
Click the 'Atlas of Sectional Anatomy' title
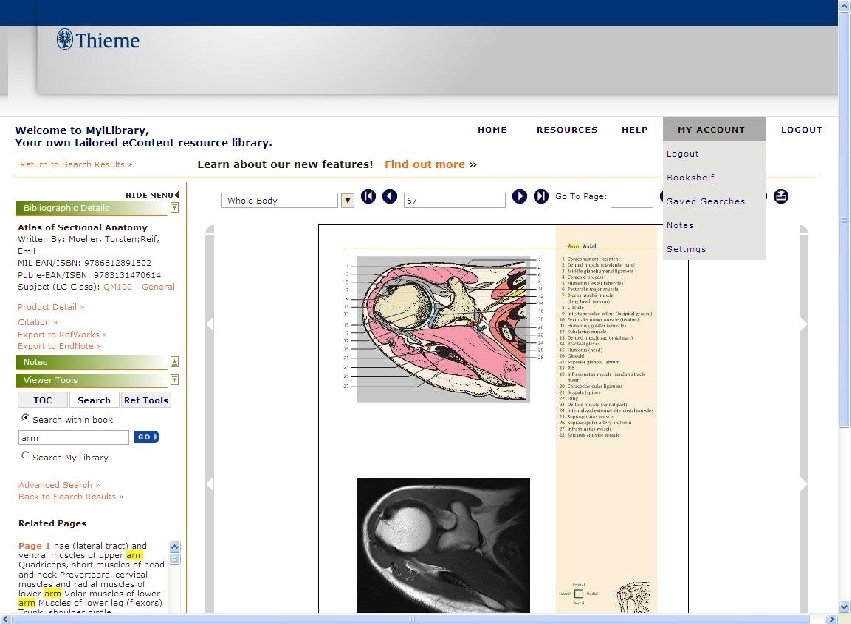pyautogui.click(x=82, y=227)
